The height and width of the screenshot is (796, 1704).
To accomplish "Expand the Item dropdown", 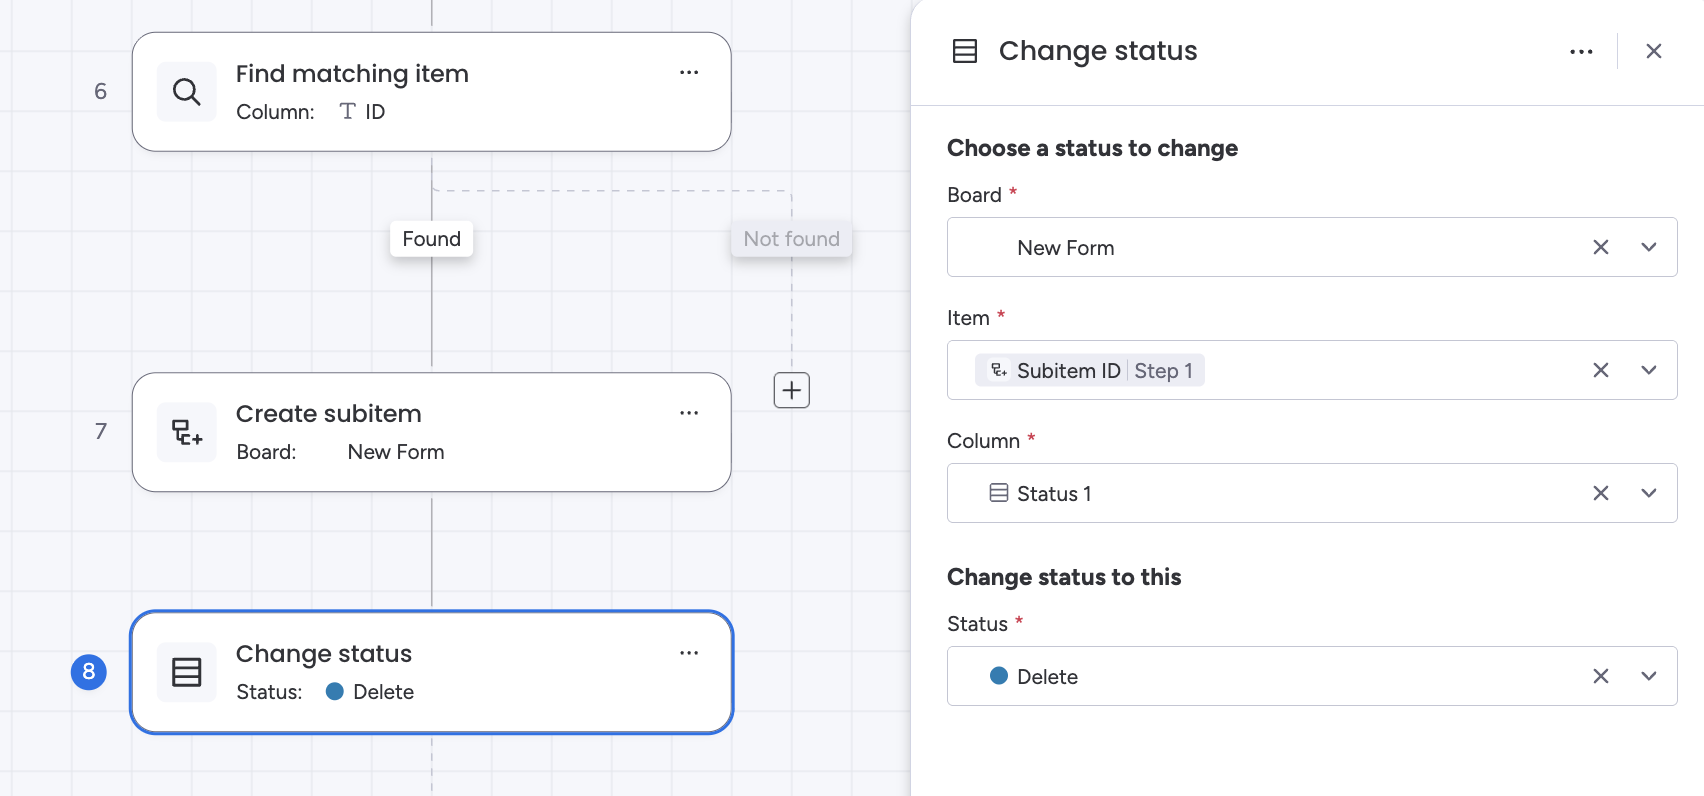I will 1649,370.
